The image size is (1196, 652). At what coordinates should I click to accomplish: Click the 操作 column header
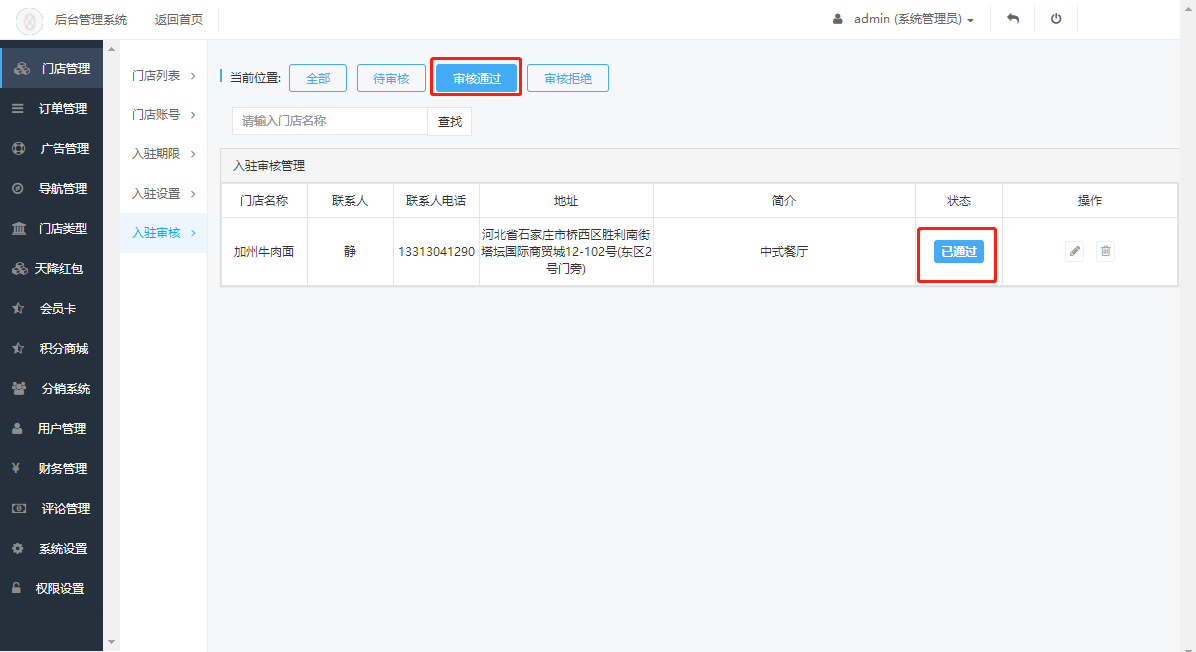1090,201
